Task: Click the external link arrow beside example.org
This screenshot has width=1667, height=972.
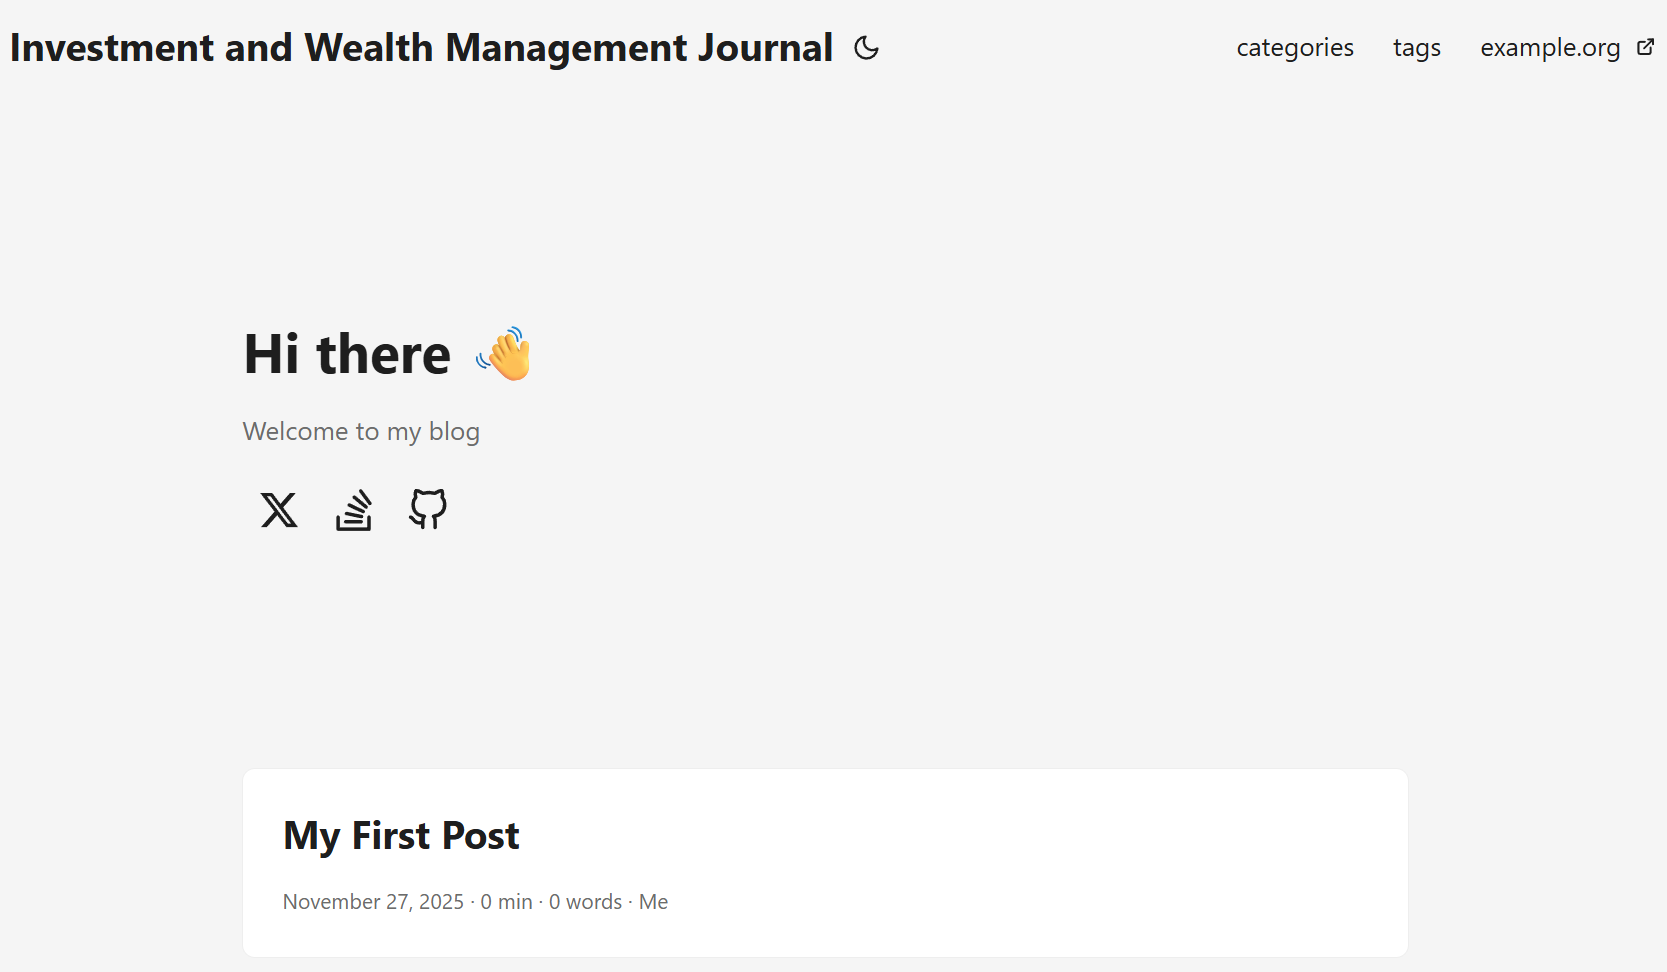Action: (x=1645, y=47)
